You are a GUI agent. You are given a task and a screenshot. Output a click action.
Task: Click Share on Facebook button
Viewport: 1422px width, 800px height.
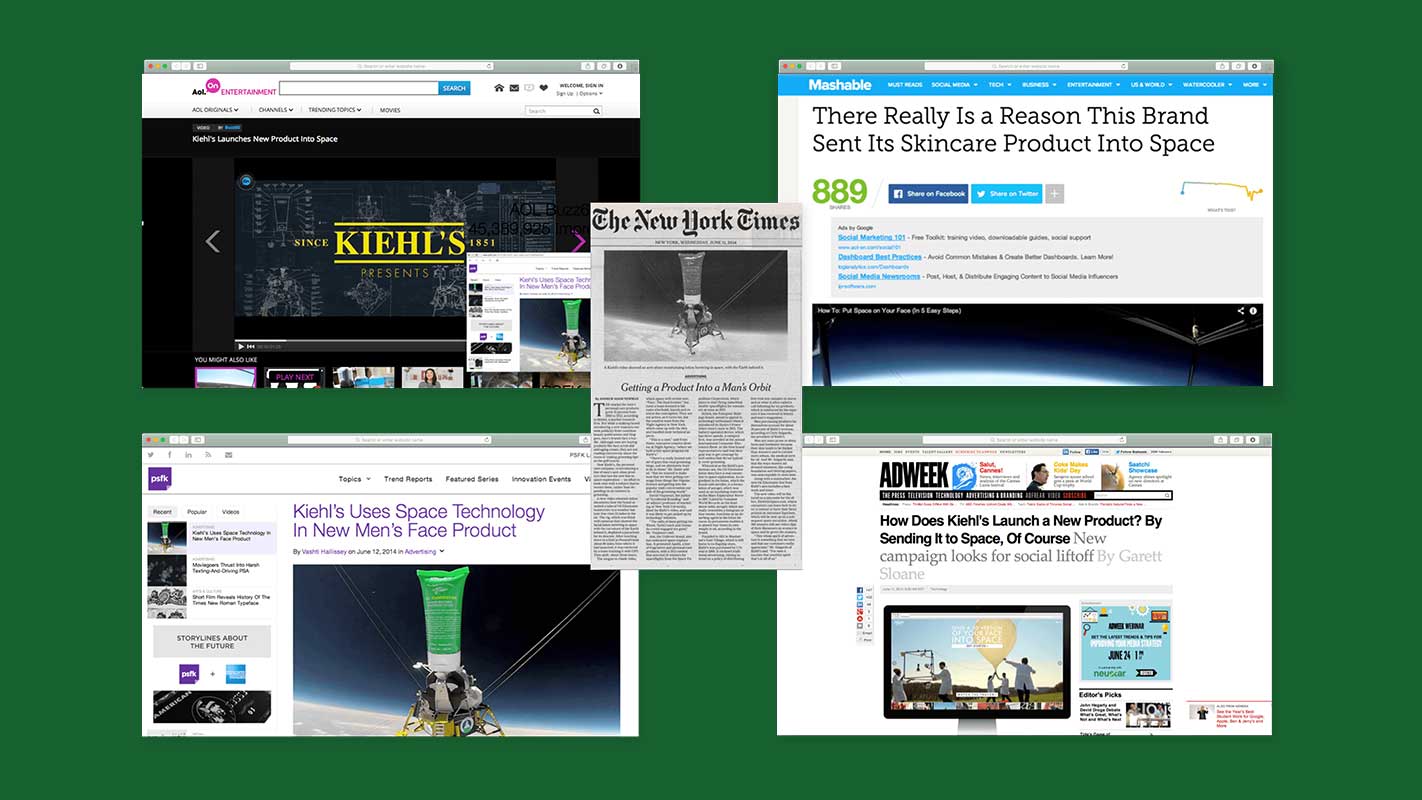tap(929, 193)
